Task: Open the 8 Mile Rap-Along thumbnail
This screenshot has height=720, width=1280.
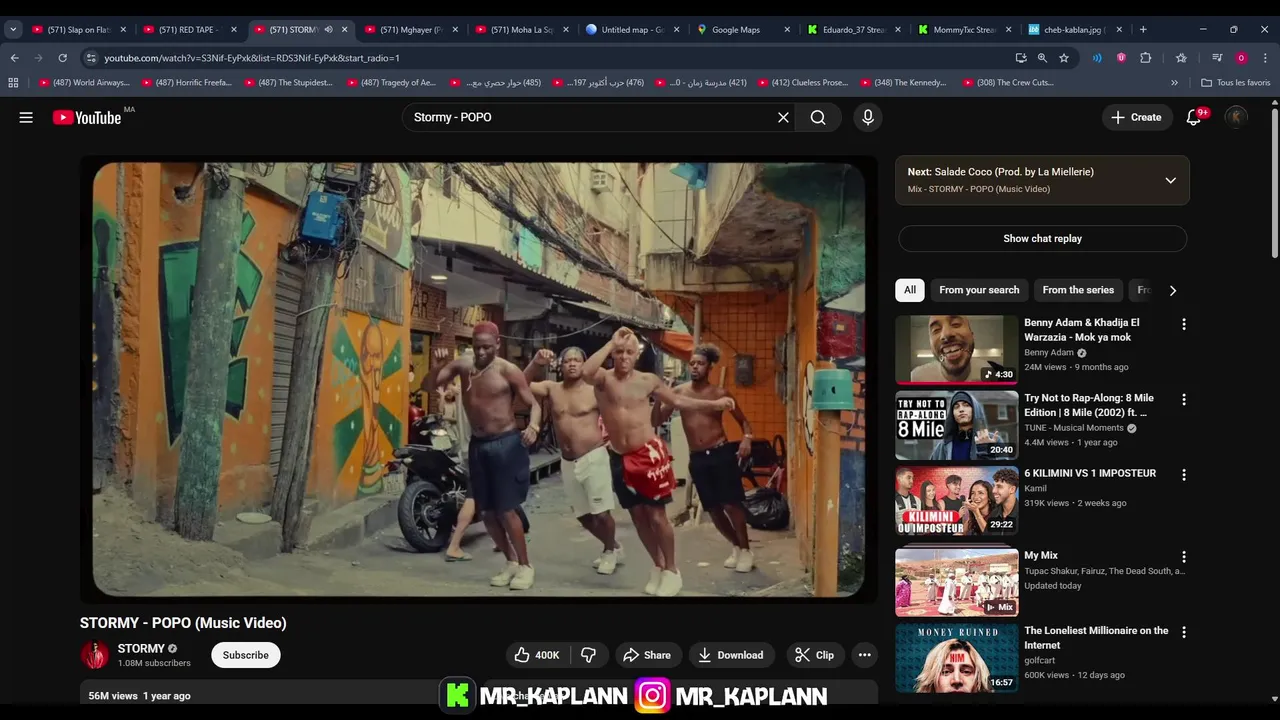Action: [x=956, y=425]
